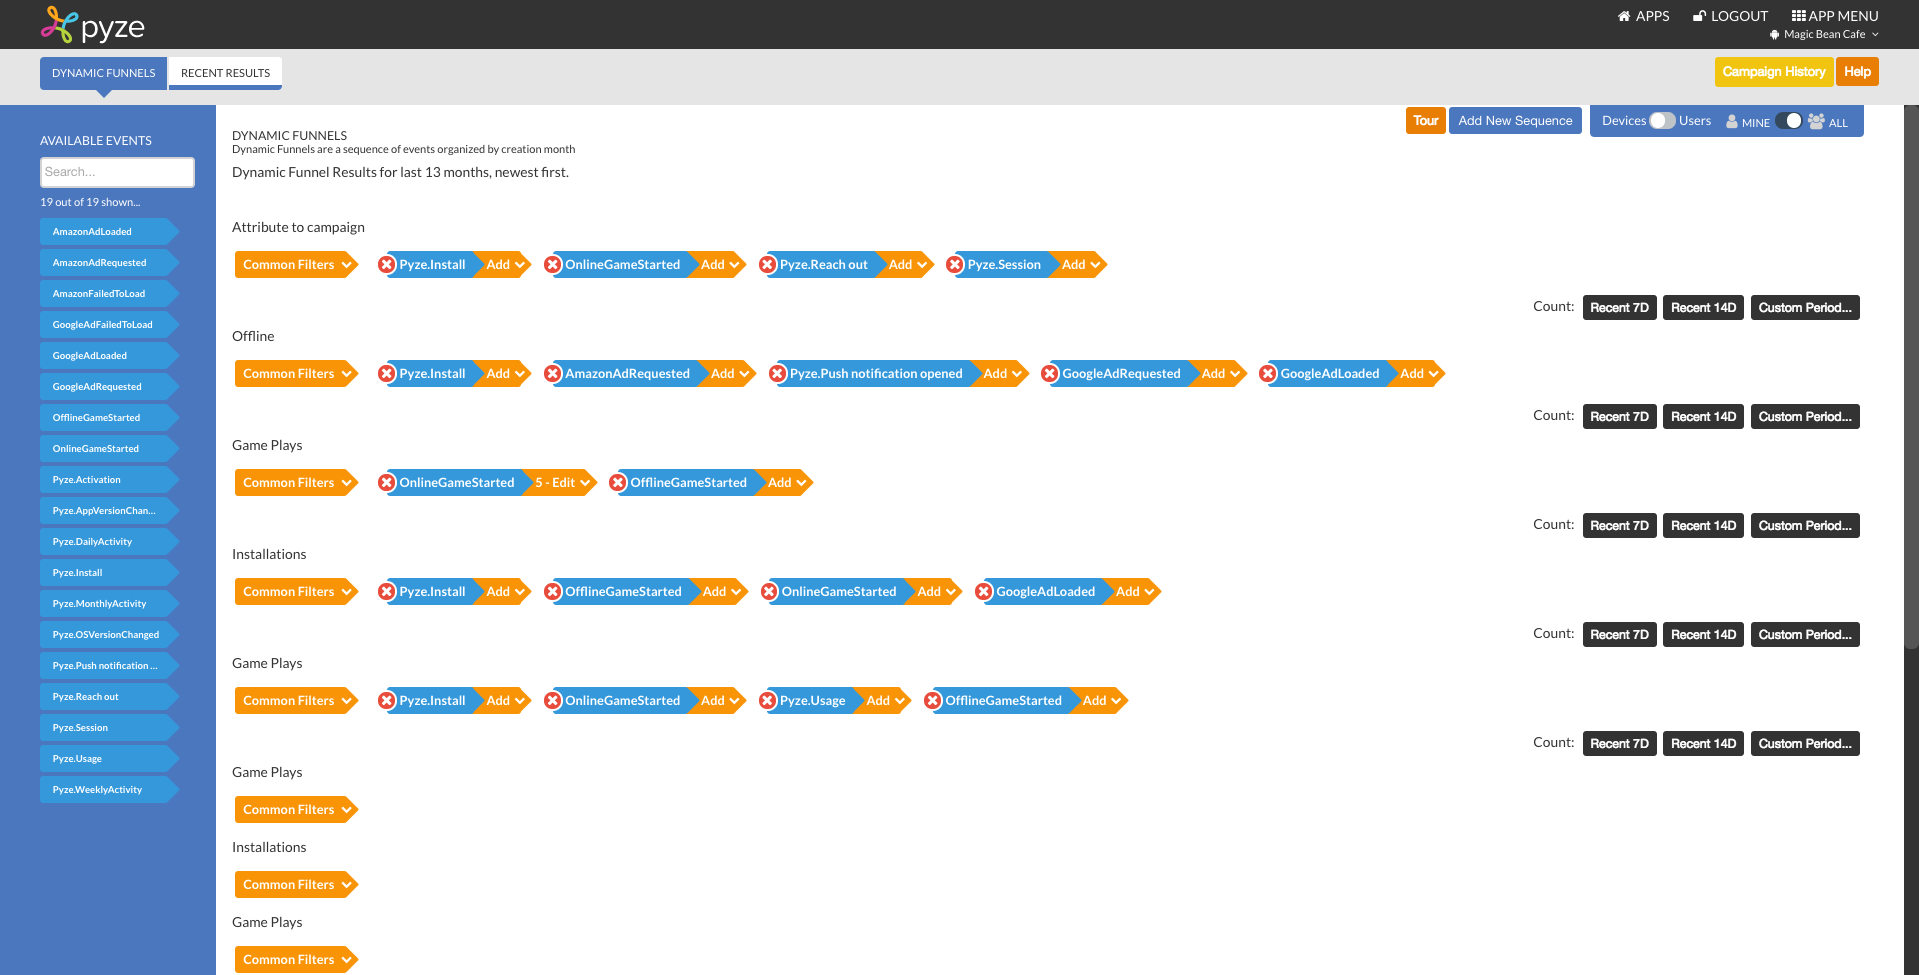Screen dimensions: 1919x975
Task: Click the MINE single user icon
Action: click(1732, 122)
